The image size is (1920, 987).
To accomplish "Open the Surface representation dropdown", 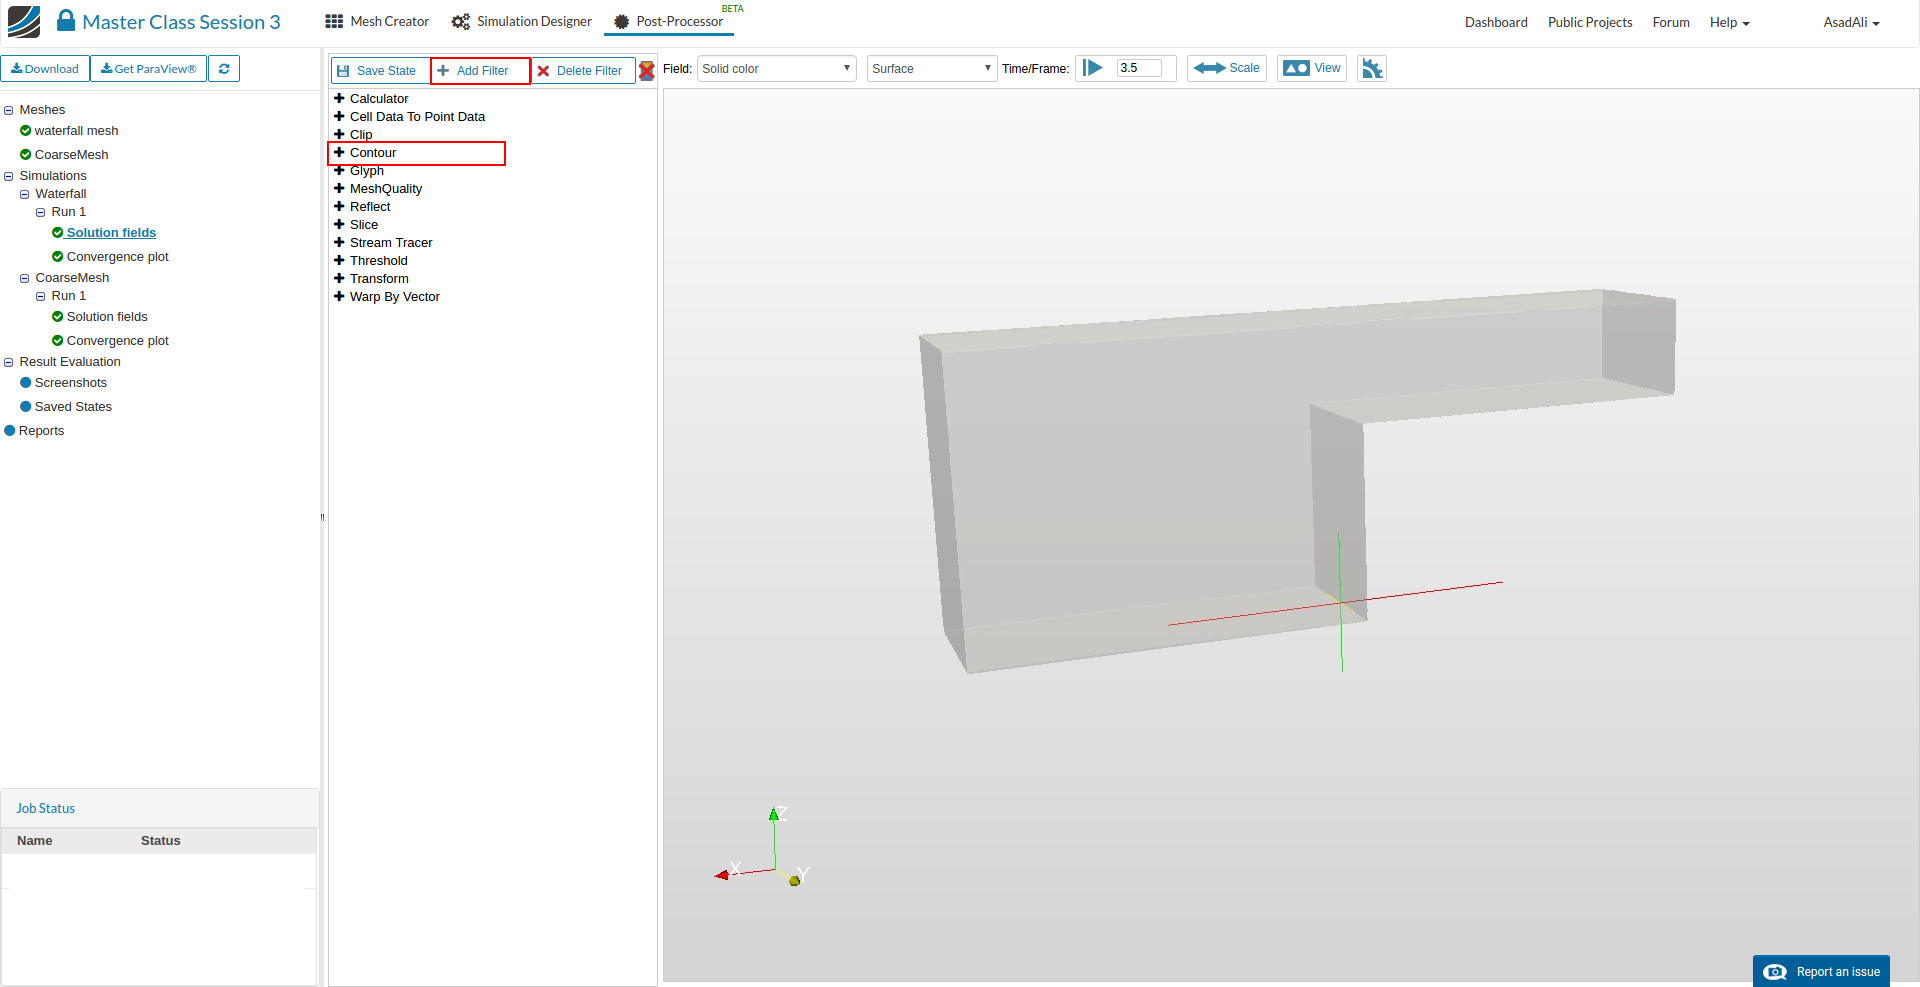I will (x=931, y=69).
